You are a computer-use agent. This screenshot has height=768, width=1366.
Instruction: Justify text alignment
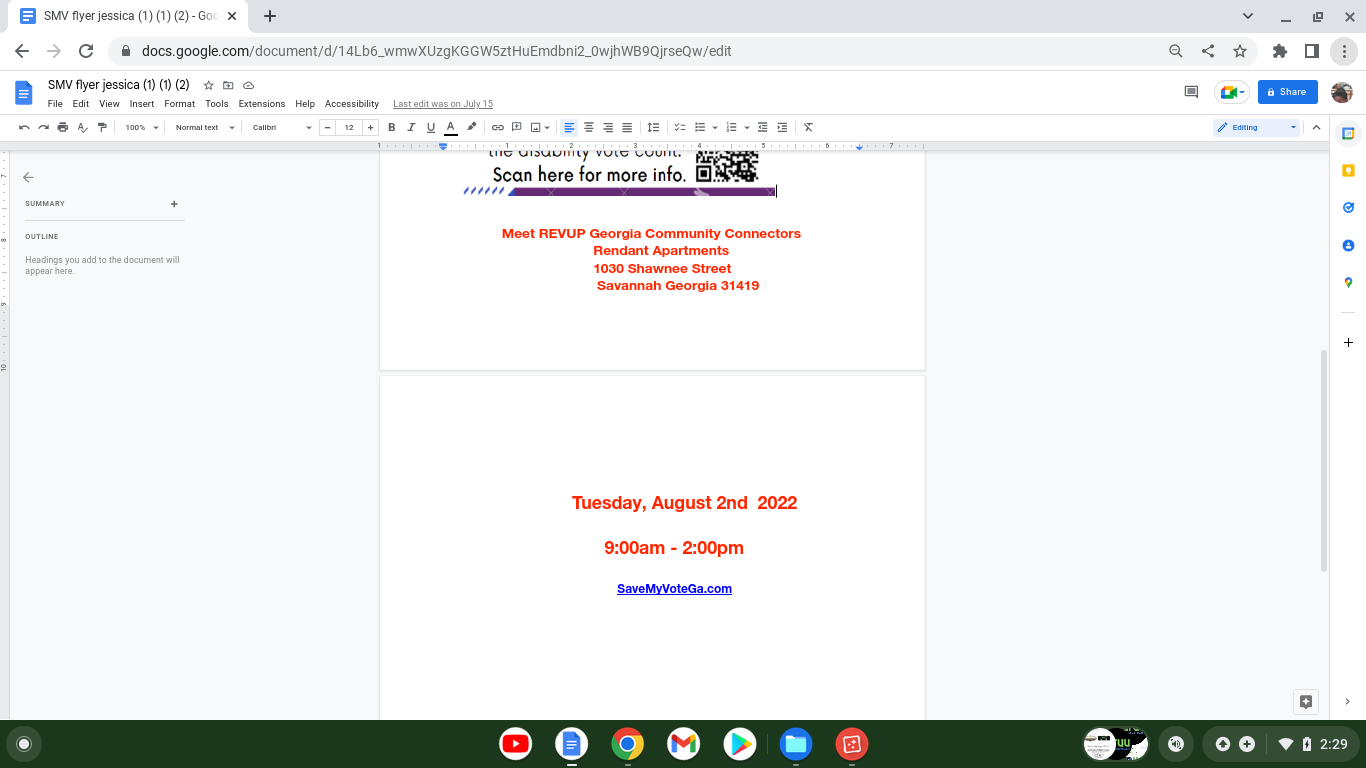(x=627, y=127)
